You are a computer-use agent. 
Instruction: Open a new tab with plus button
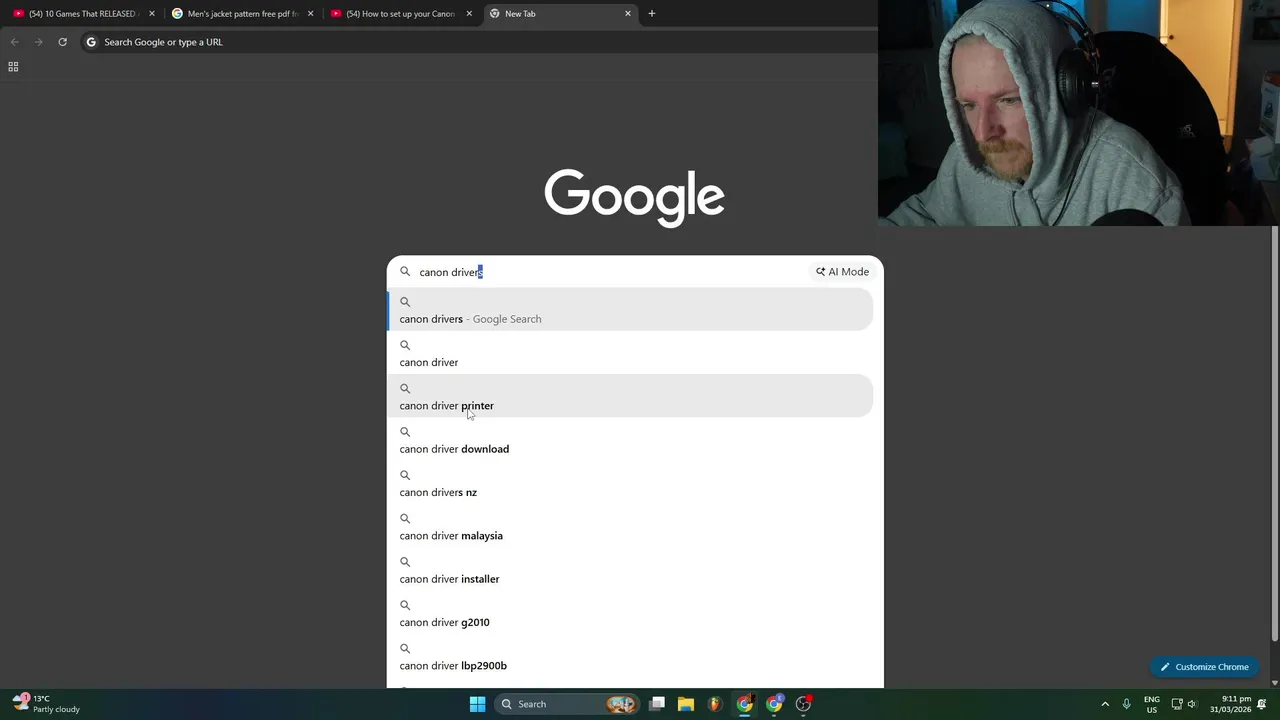coord(652,14)
